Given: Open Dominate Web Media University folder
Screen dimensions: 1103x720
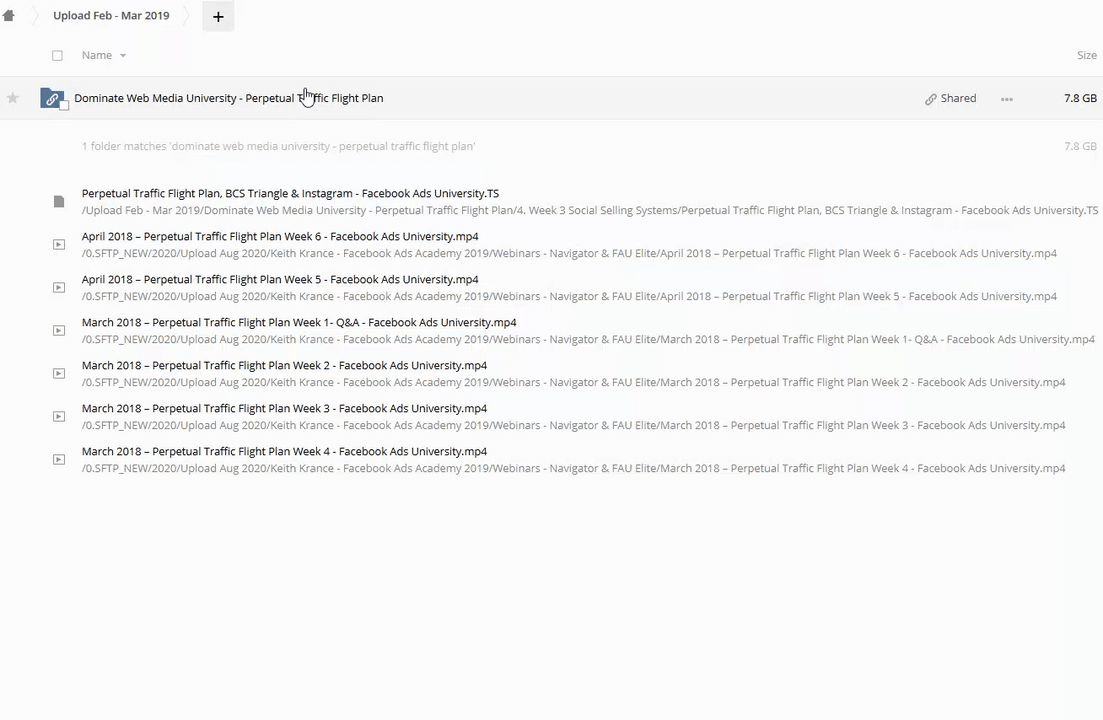Looking at the screenshot, I should pyautogui.click(x=228, y=98).
